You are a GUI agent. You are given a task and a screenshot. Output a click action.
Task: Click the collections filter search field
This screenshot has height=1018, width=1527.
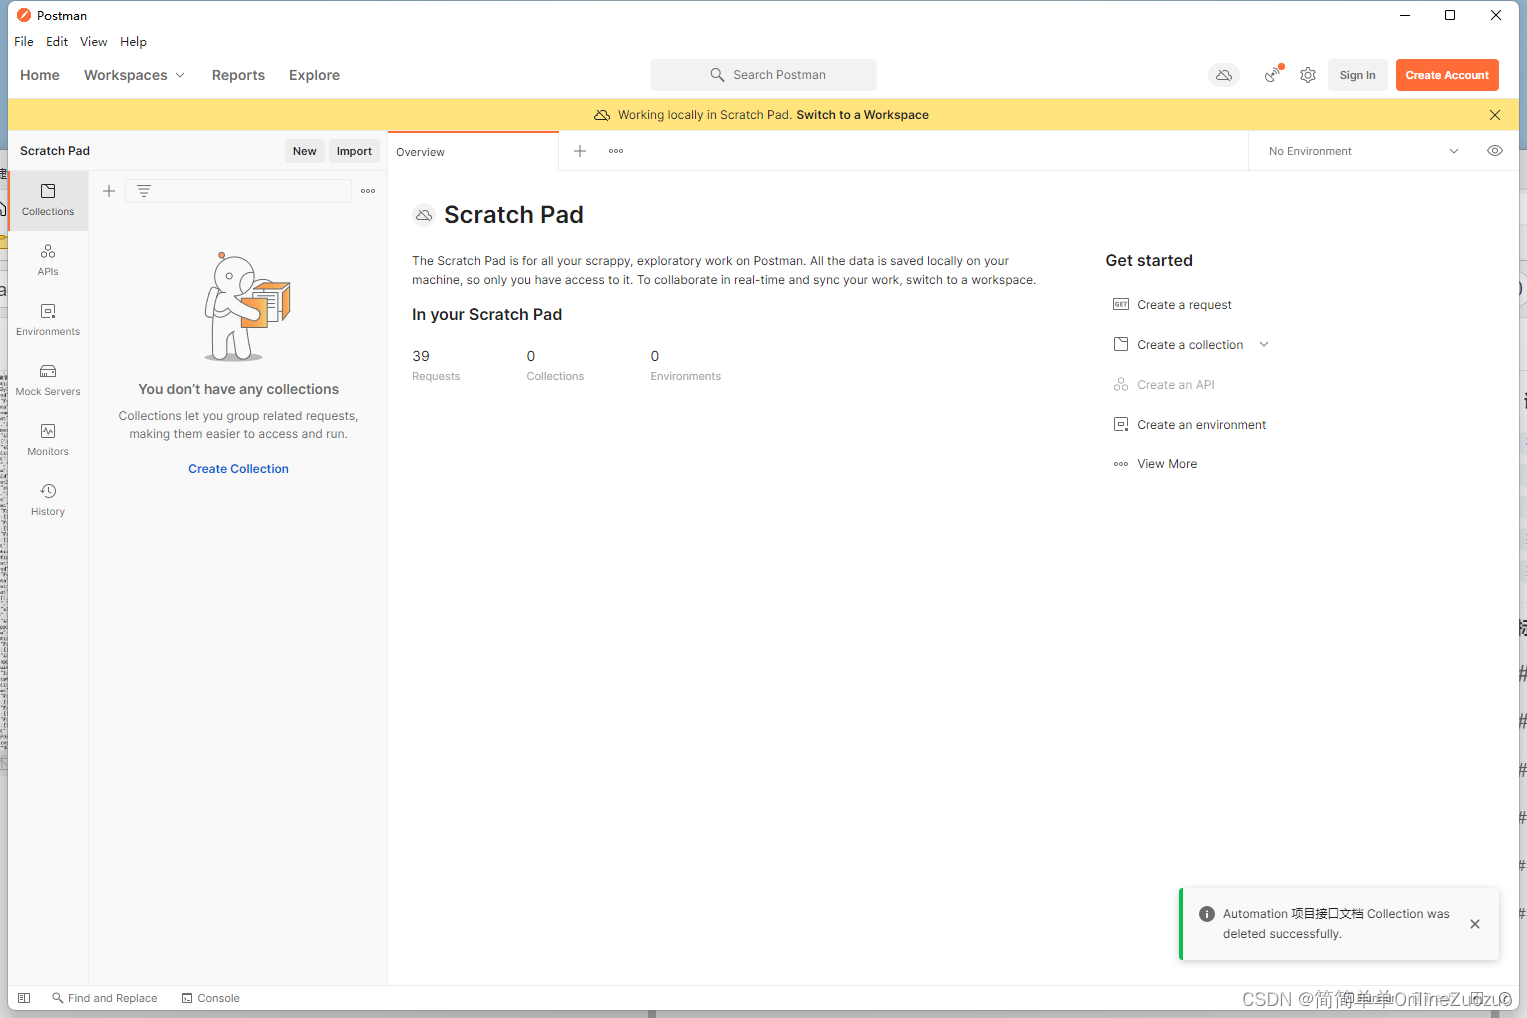click(x=238, y=191)
